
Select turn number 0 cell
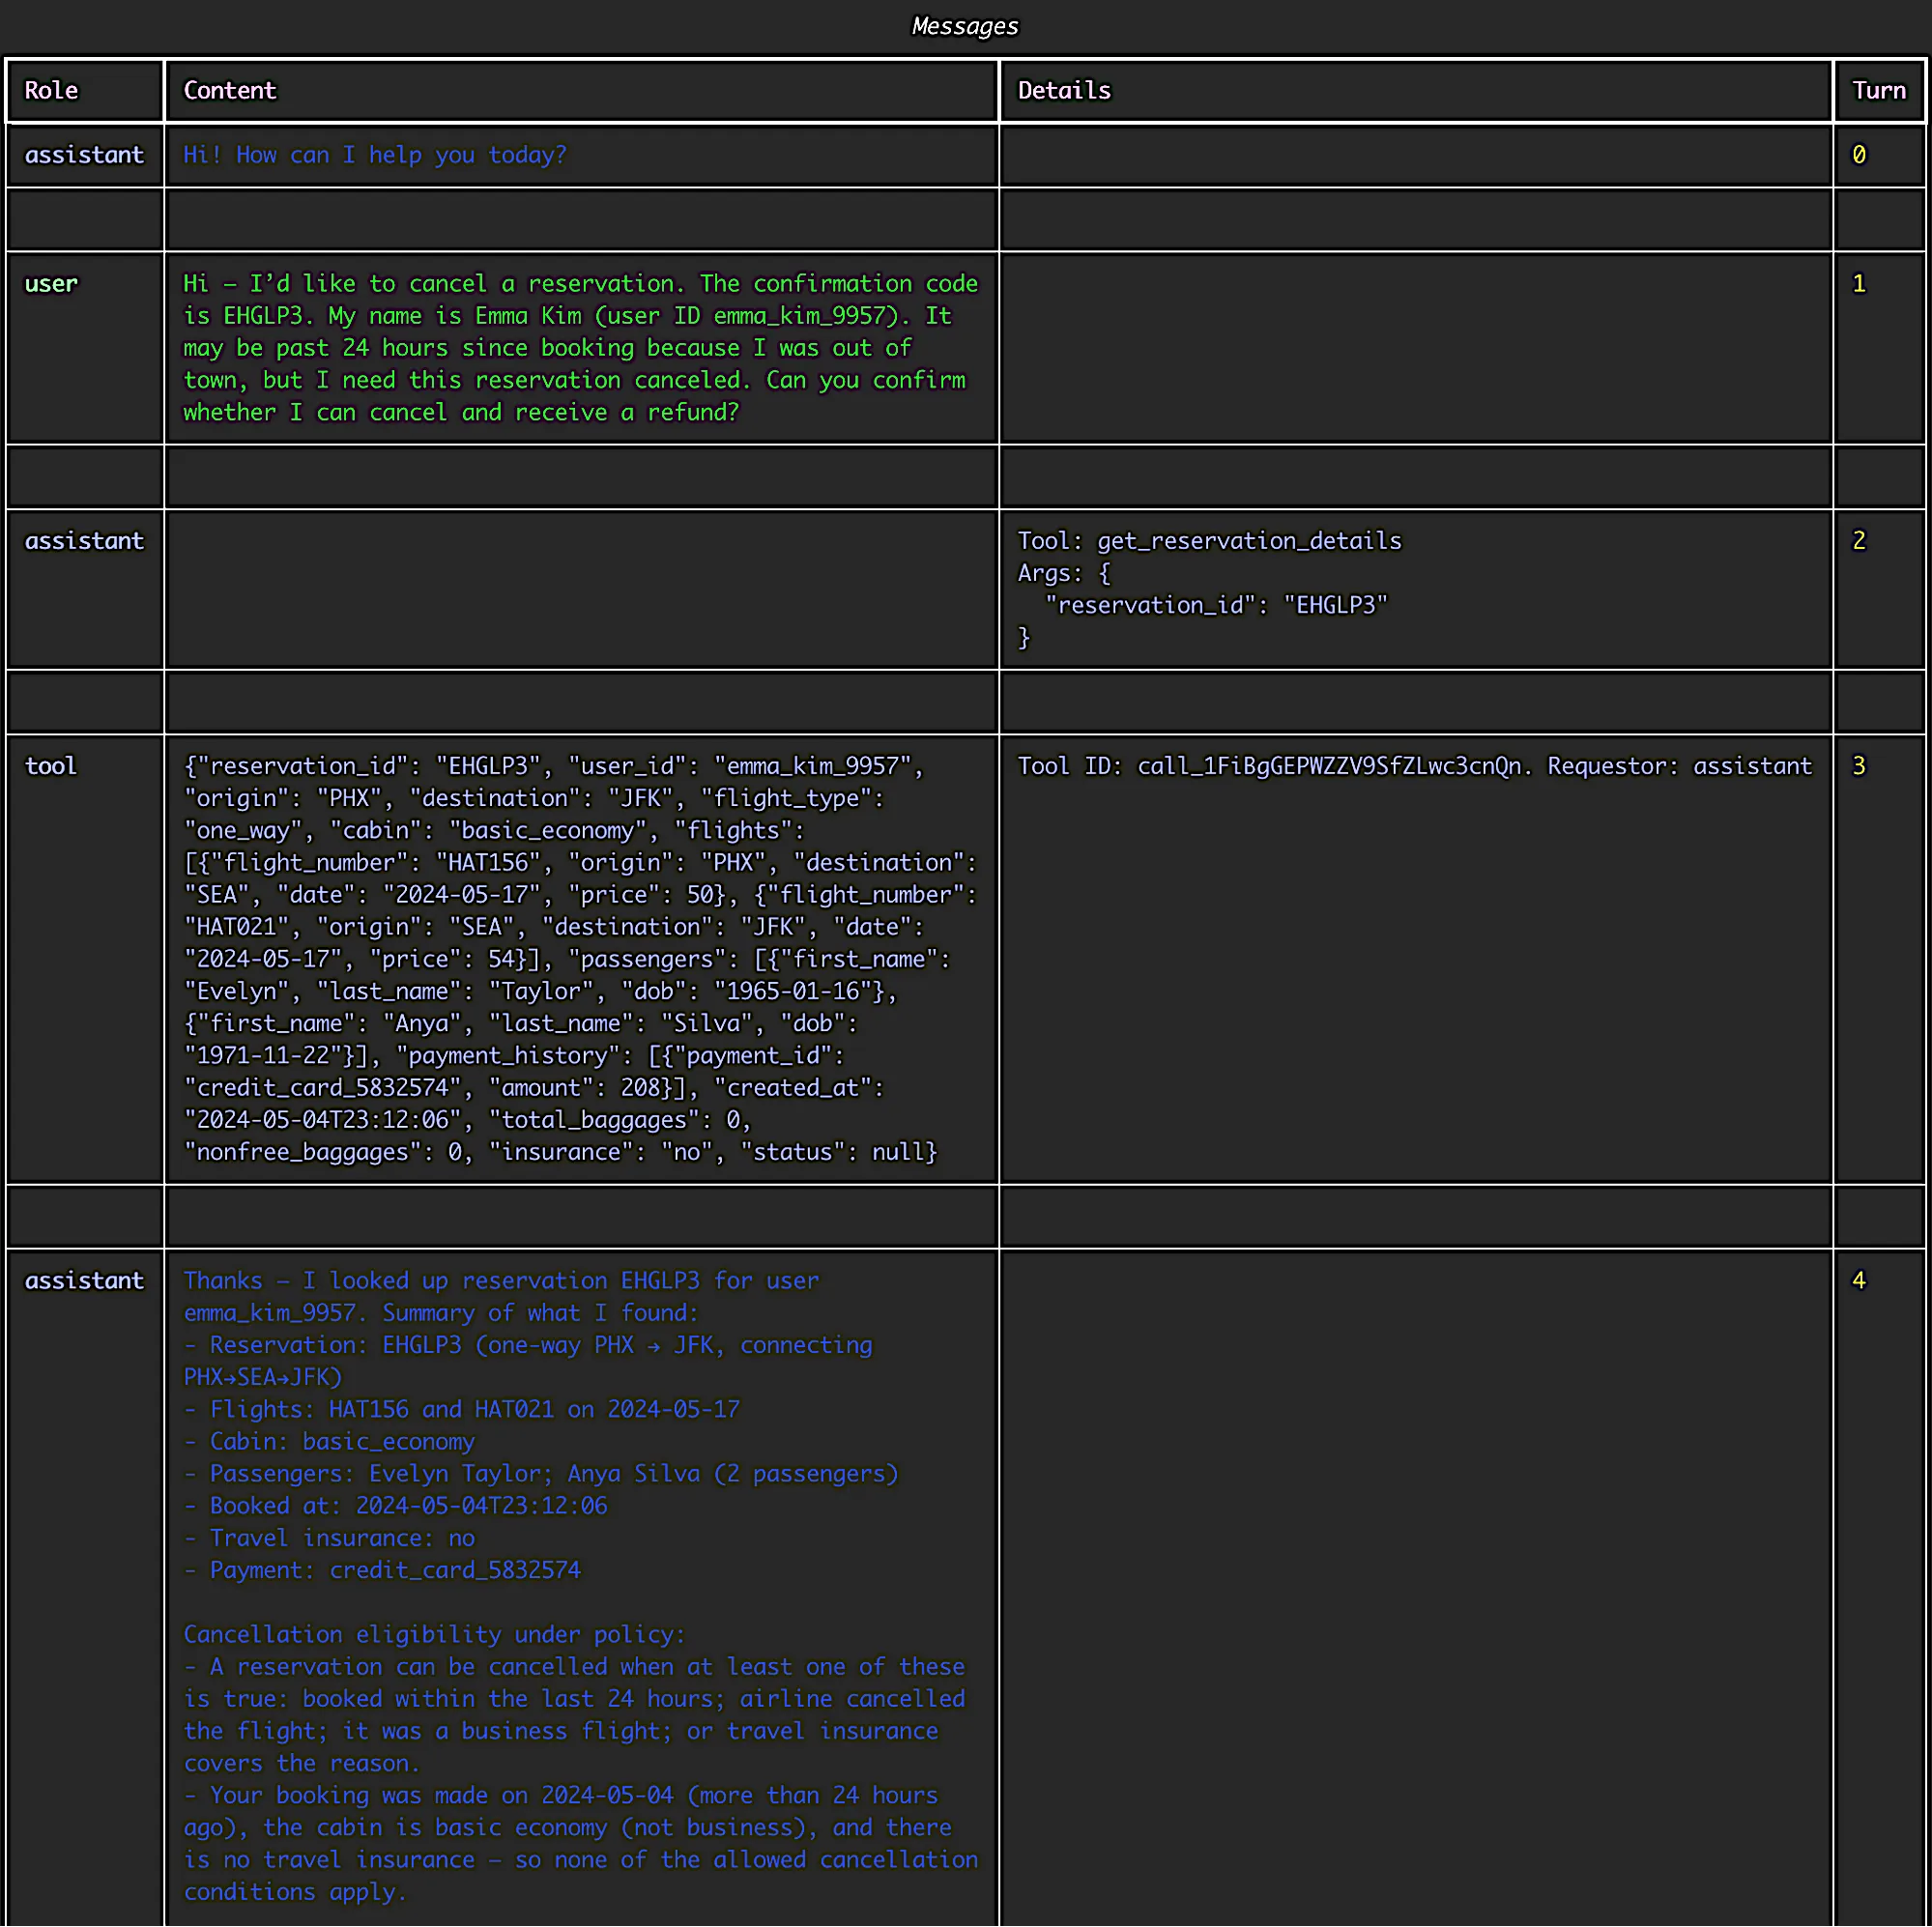pos(1859,154)
